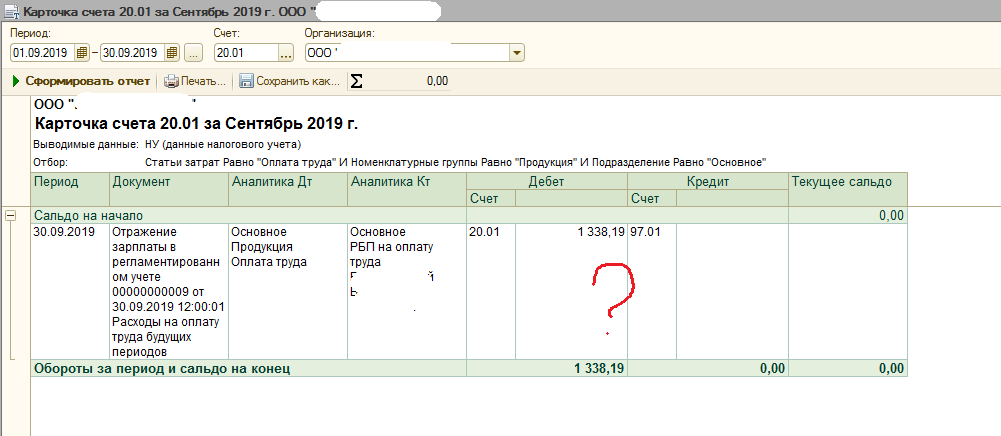The image size is (1001, 436).
Task: Open calendar for period start date
Action: coord(81,53)
